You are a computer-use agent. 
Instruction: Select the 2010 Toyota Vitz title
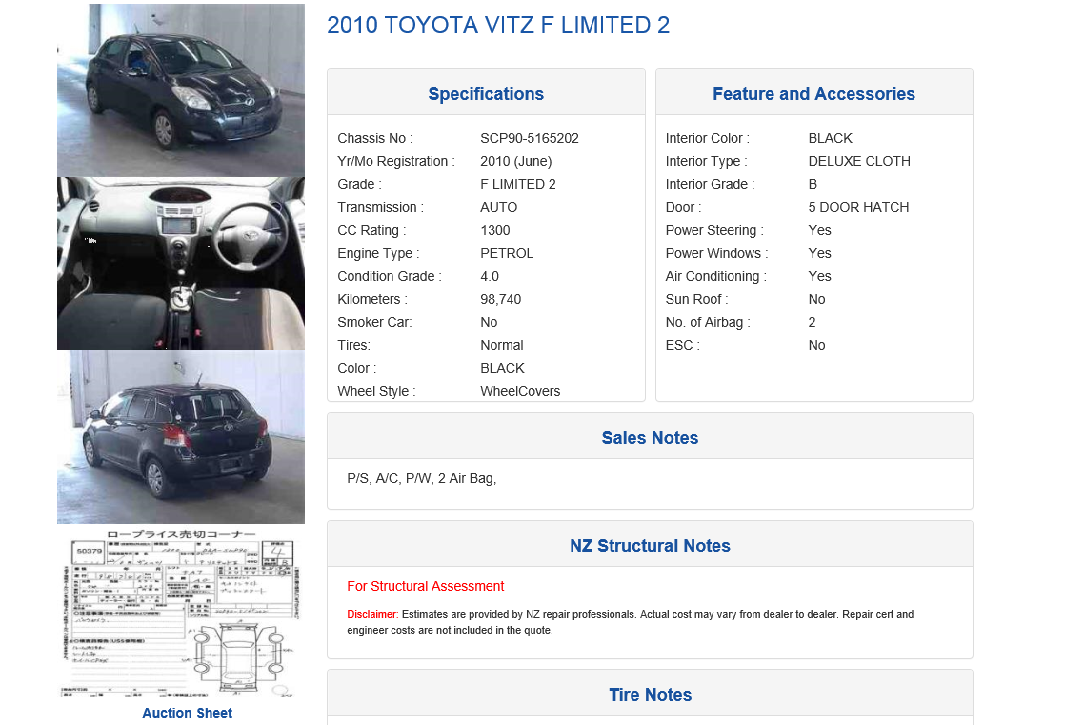(x=498, y=25)
